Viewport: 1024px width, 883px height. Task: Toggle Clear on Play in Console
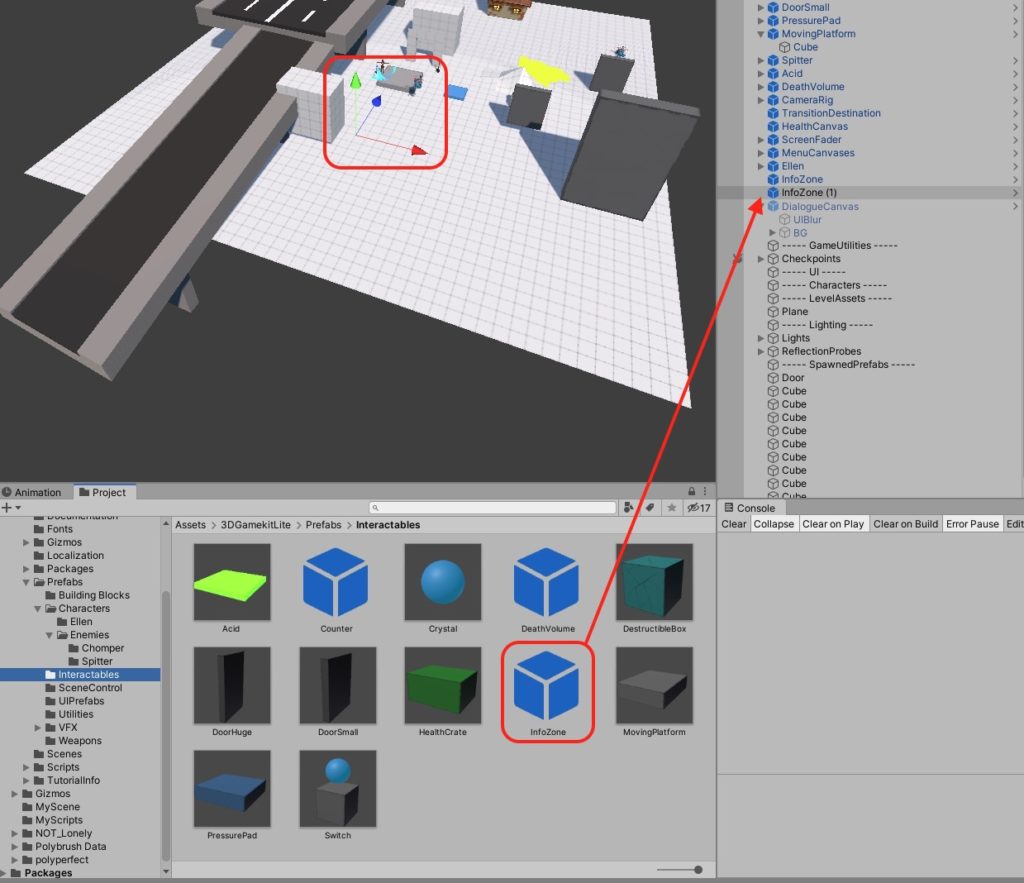833,524
